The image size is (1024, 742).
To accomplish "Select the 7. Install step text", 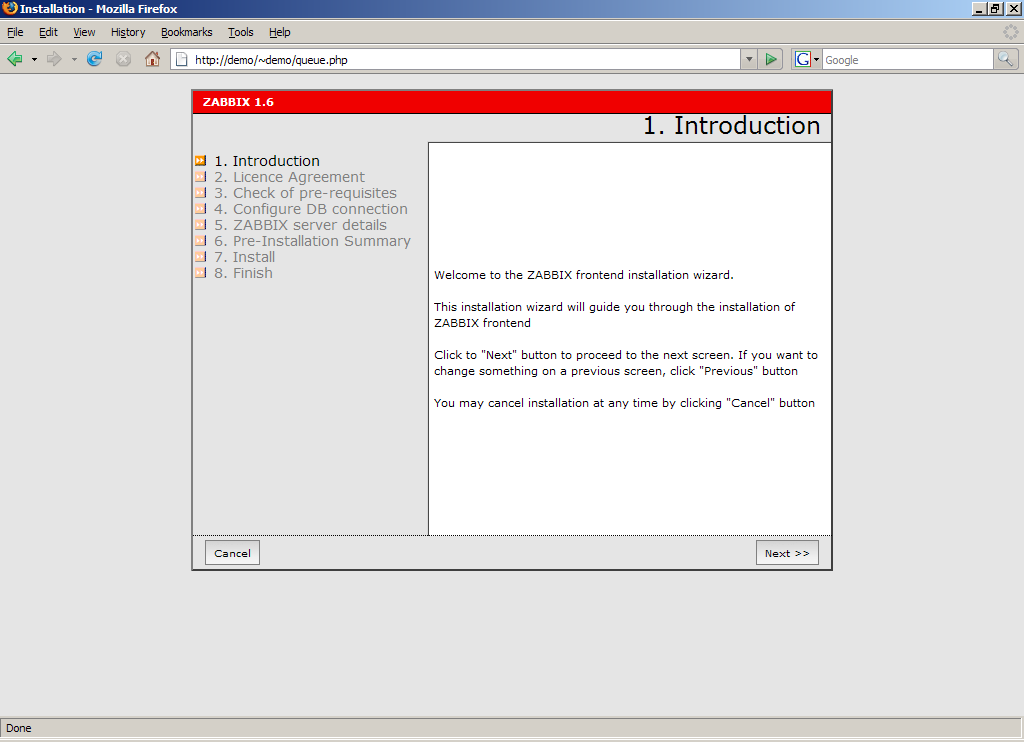I will 245,257.
